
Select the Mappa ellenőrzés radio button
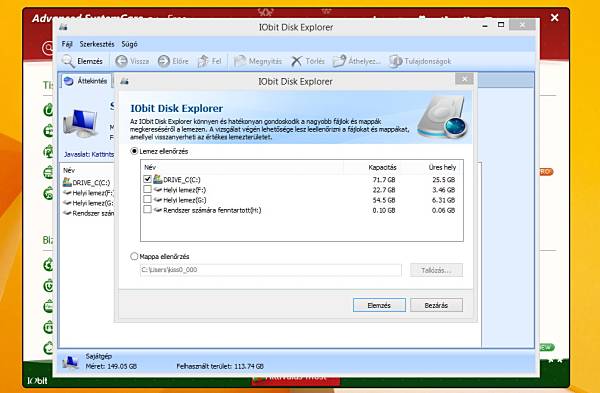pos(134,256)
